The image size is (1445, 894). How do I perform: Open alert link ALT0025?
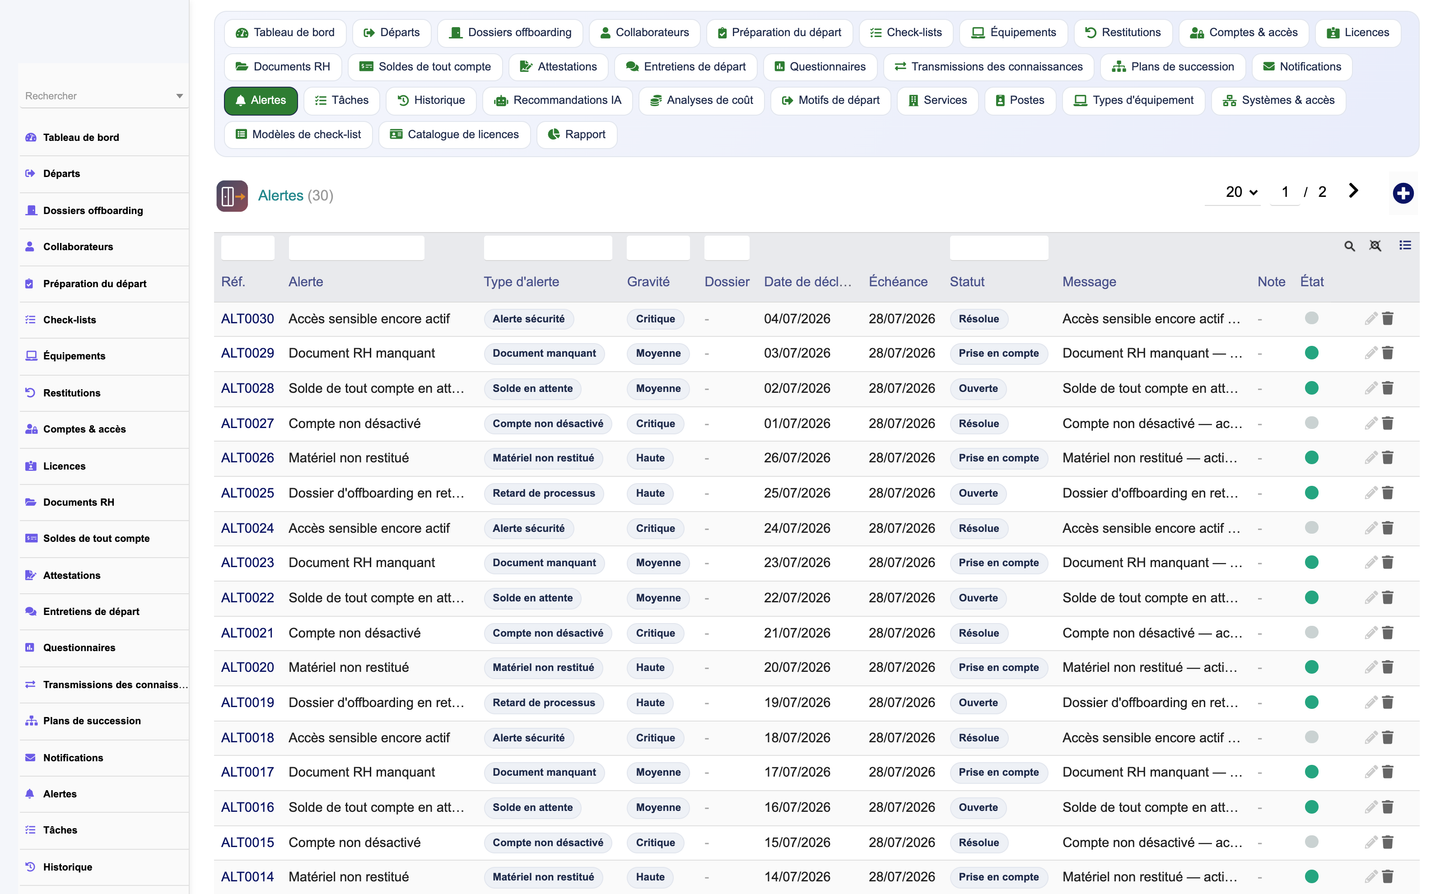(247, 493)
